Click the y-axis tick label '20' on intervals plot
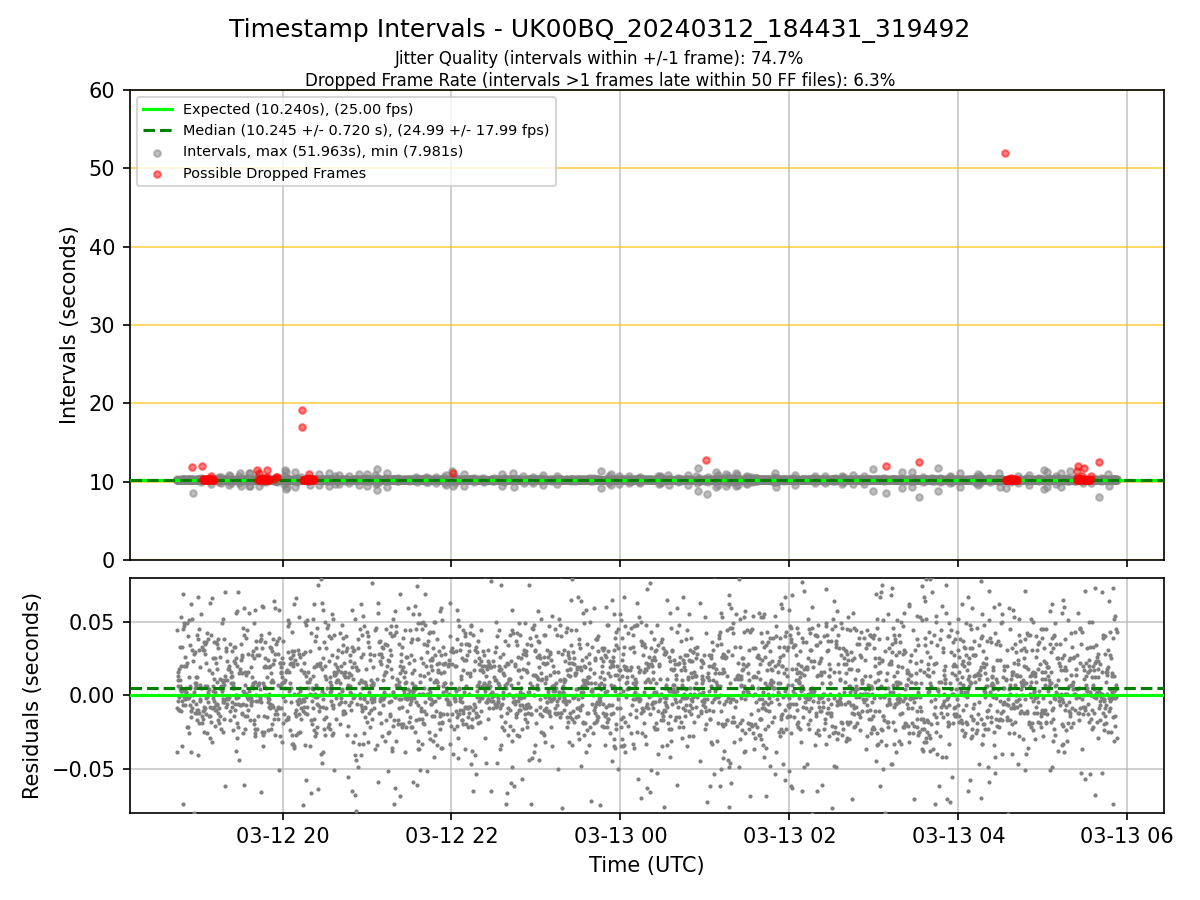The image size is (1200, 900). click(103, 403)
